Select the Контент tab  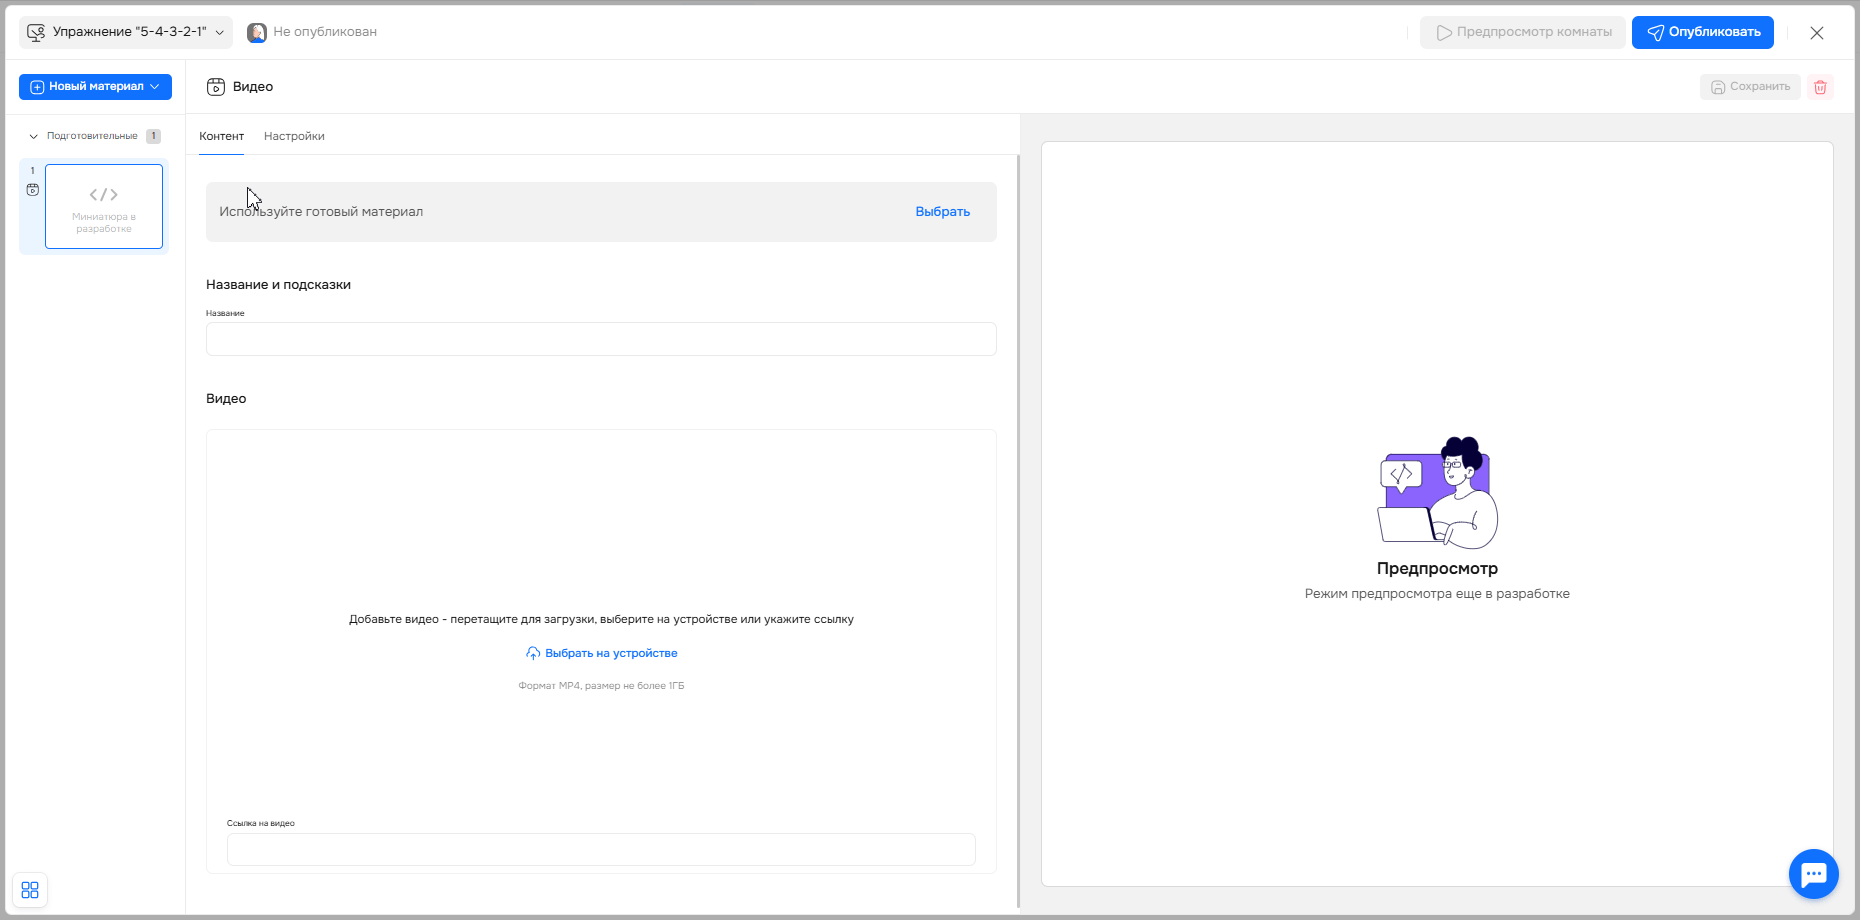[221, 136]
